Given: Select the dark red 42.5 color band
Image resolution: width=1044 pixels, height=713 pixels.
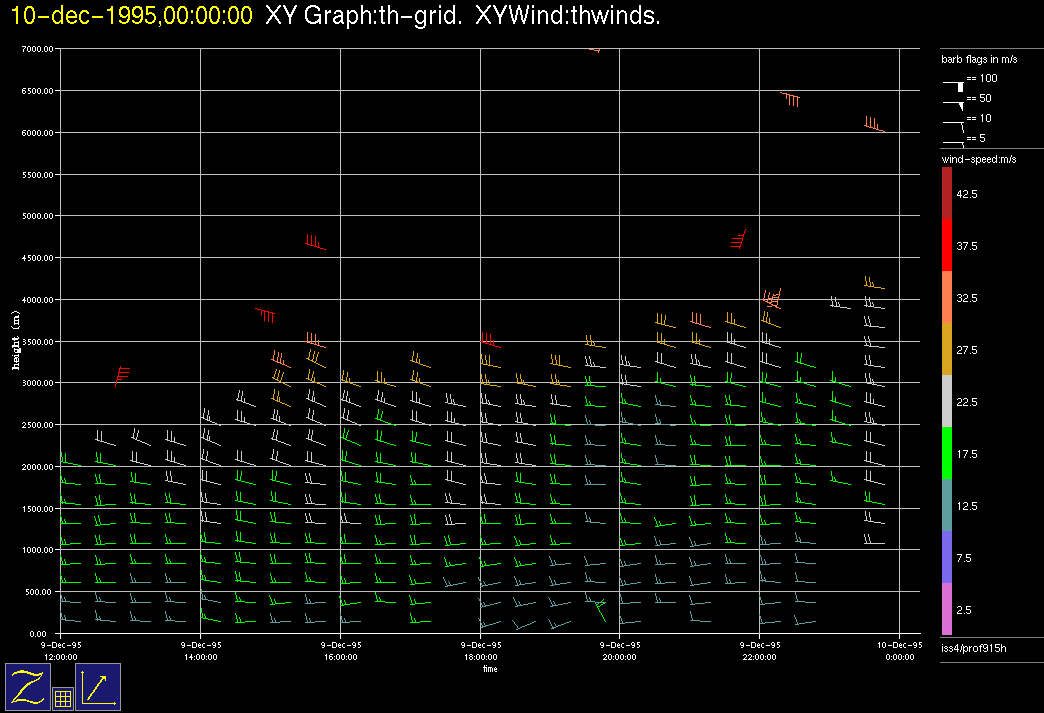Looking at the screenshot, I should (x=946, y=192).
